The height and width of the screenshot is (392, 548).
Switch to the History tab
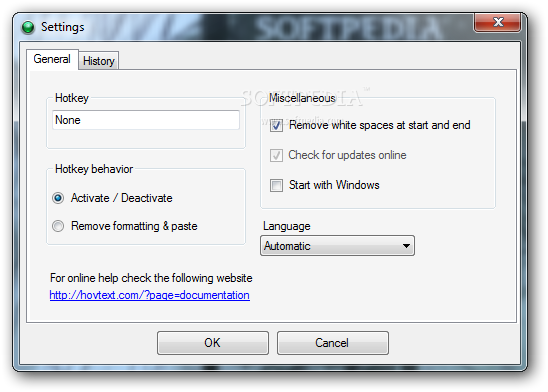click(x=99, y=61)
